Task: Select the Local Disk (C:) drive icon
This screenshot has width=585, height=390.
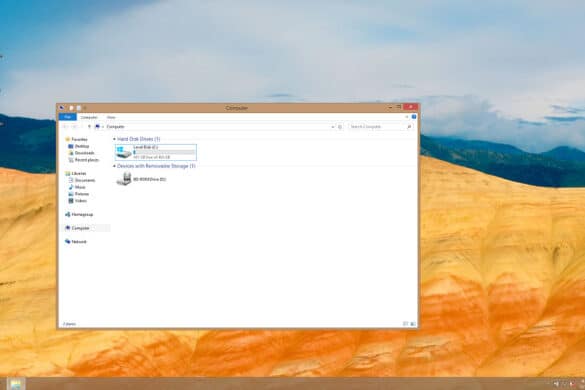Action: point(123,152)
